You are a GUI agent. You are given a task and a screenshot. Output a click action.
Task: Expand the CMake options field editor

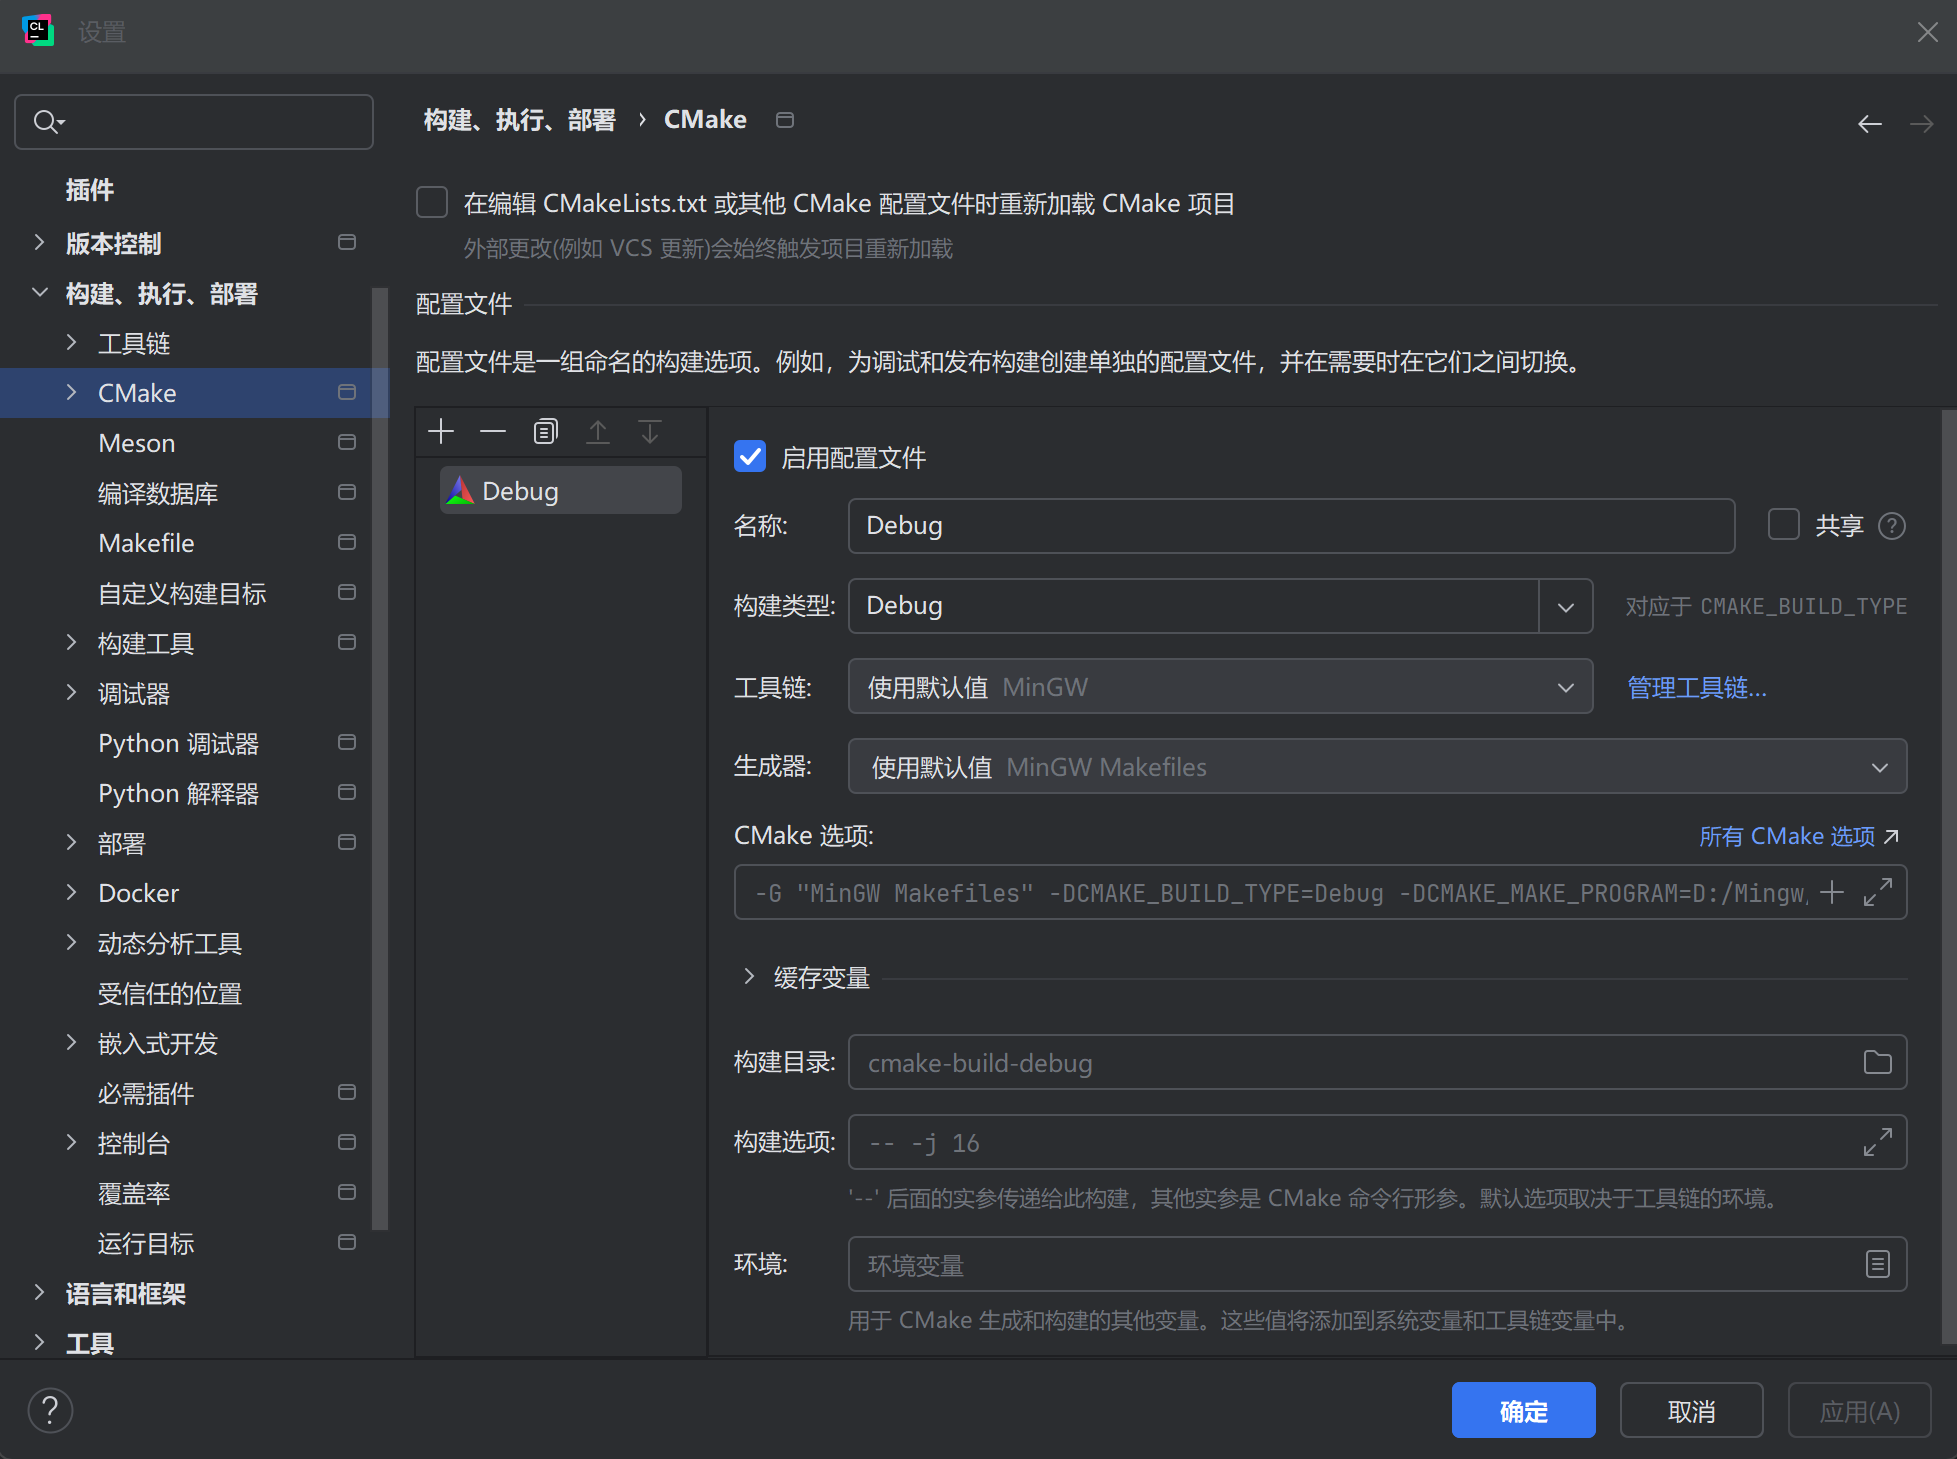[1877, 892]
